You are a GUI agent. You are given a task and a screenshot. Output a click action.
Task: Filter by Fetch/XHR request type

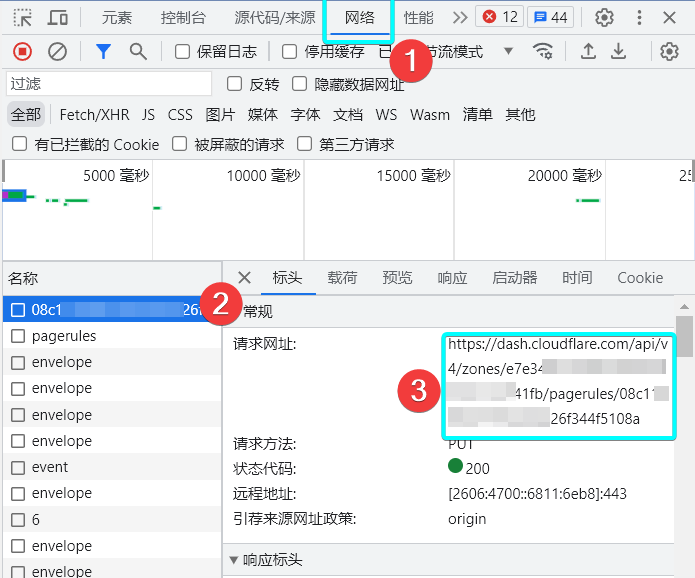(94, 115)
